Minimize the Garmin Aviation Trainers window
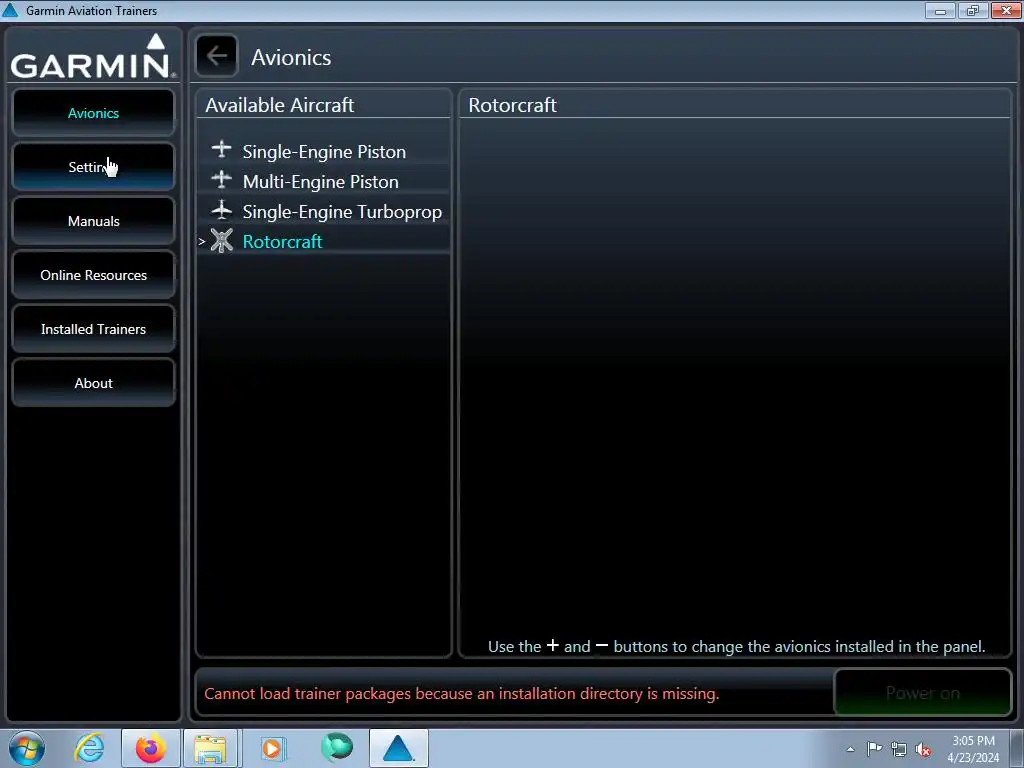The height and width of the screenshot is (768, 1024). pyautogui.click(x=940, y=10)
